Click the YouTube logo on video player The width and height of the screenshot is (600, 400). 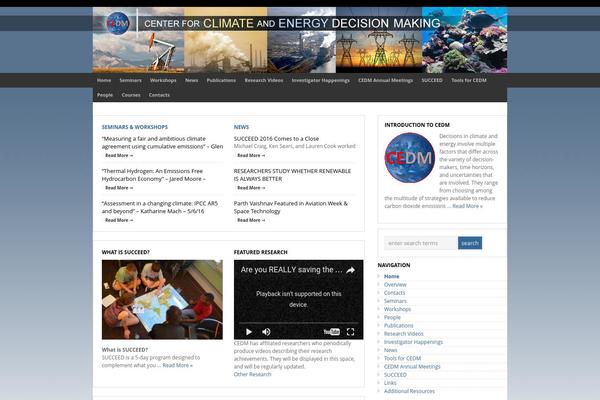pos(332,332)
